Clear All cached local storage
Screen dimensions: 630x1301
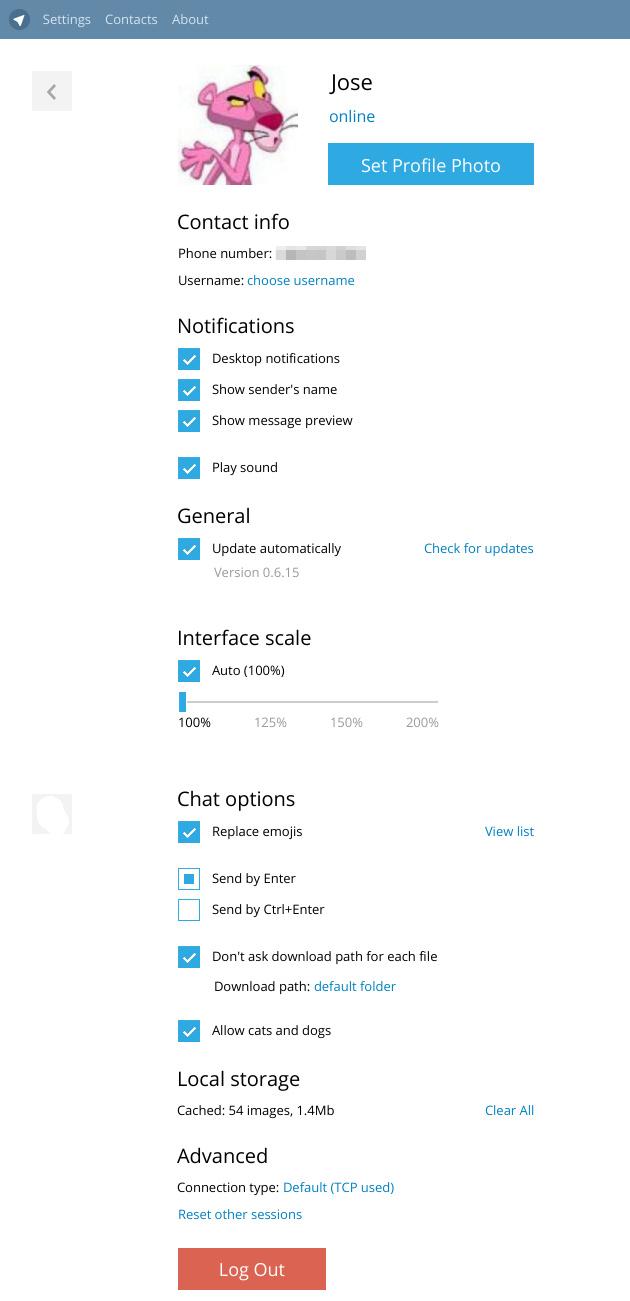pos(510,1110)
